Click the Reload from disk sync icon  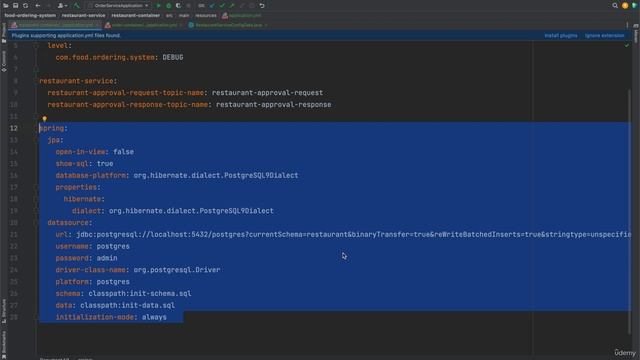pyautogui.click(x=25, y=6)
